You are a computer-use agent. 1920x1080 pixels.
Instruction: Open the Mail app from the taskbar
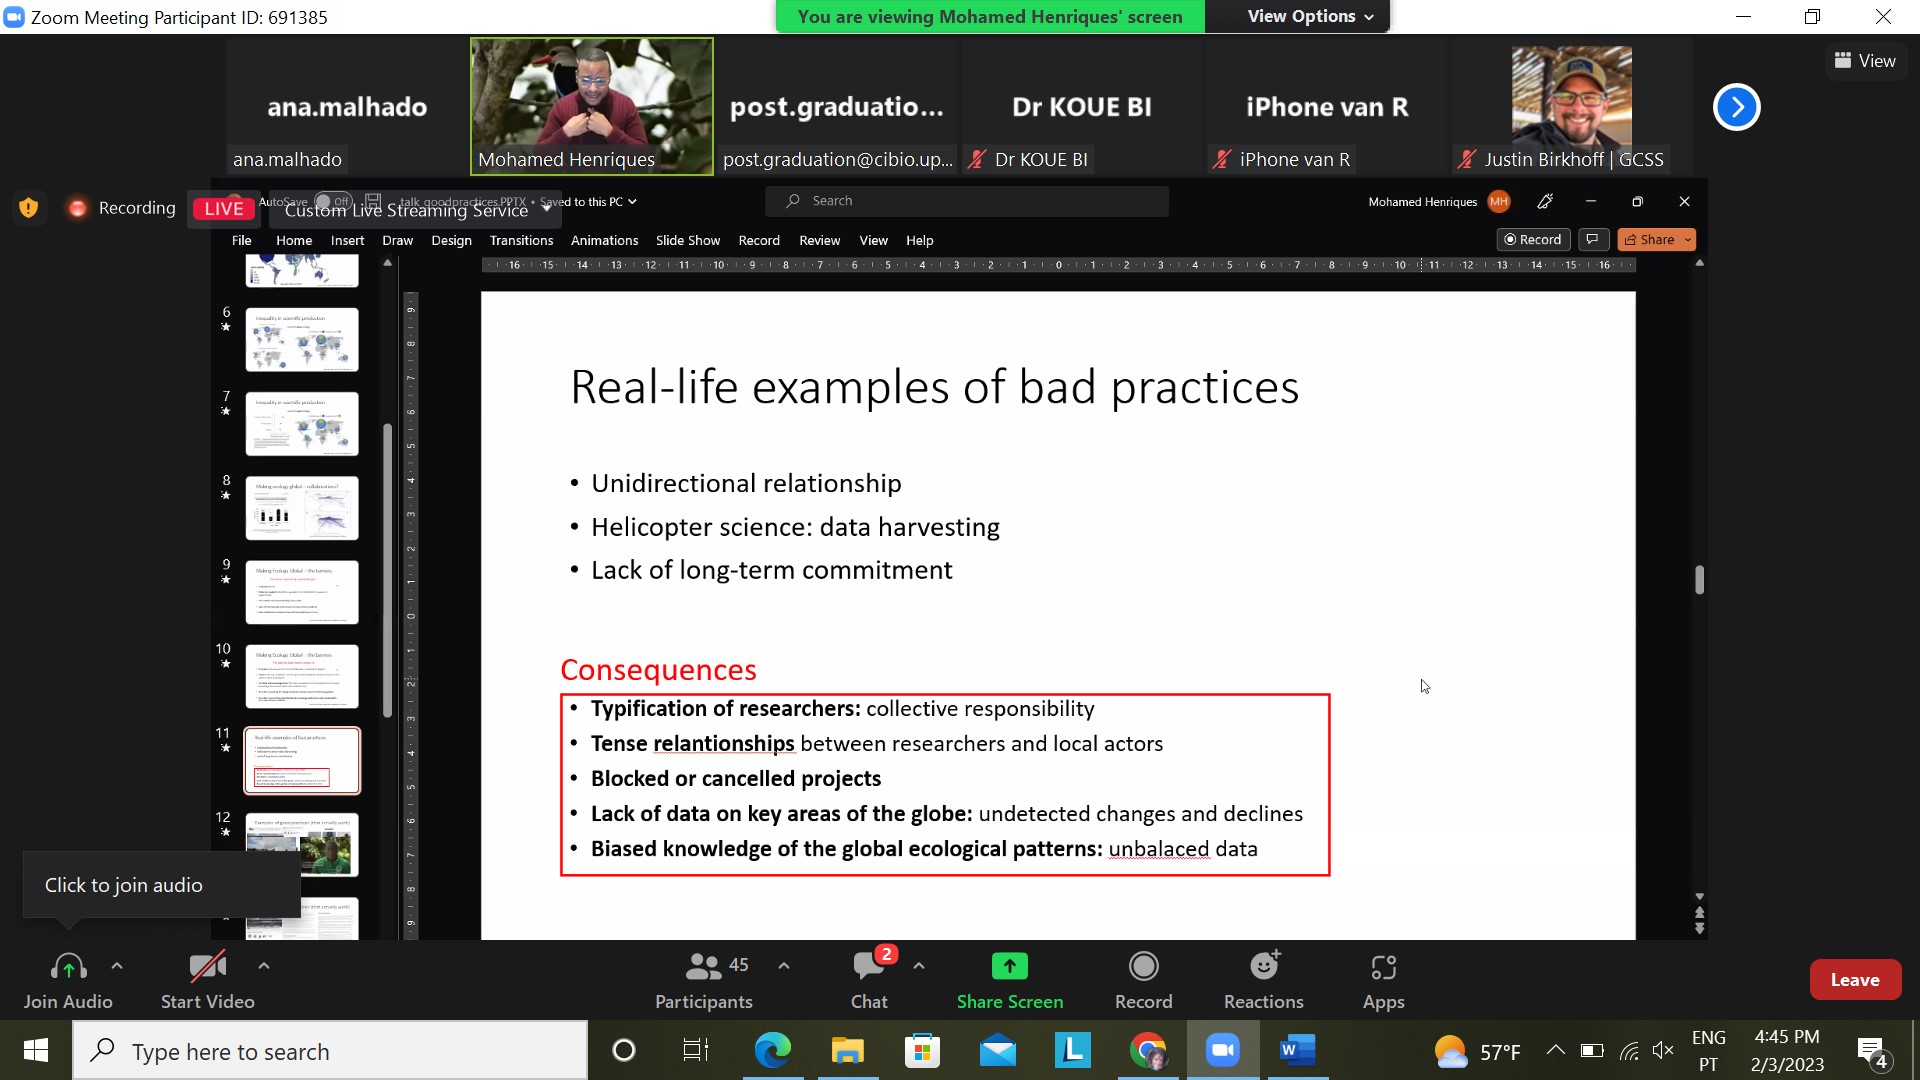click(x=997, y=1050)
